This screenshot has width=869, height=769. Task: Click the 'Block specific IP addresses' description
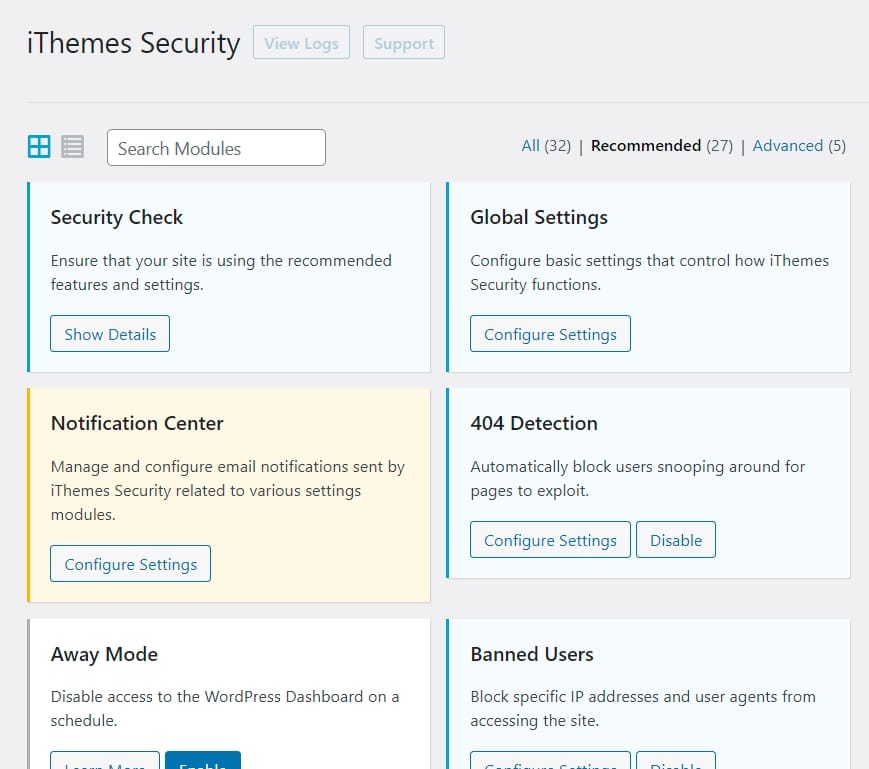pos(643,708)
